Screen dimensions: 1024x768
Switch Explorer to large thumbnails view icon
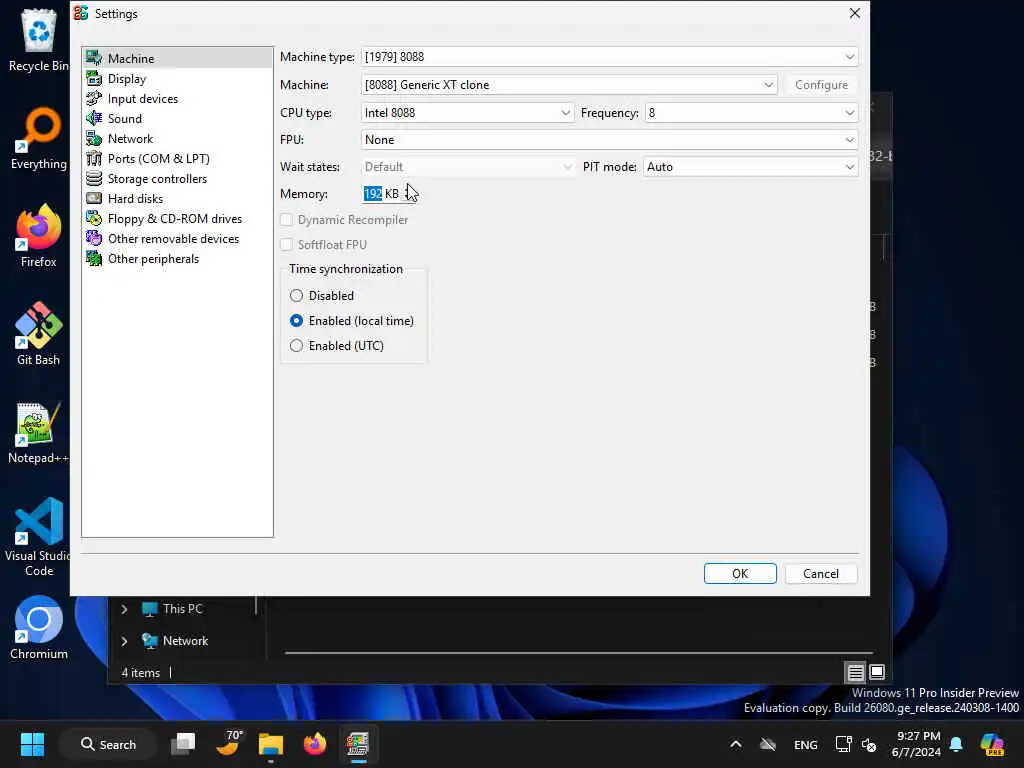(877, 672)
